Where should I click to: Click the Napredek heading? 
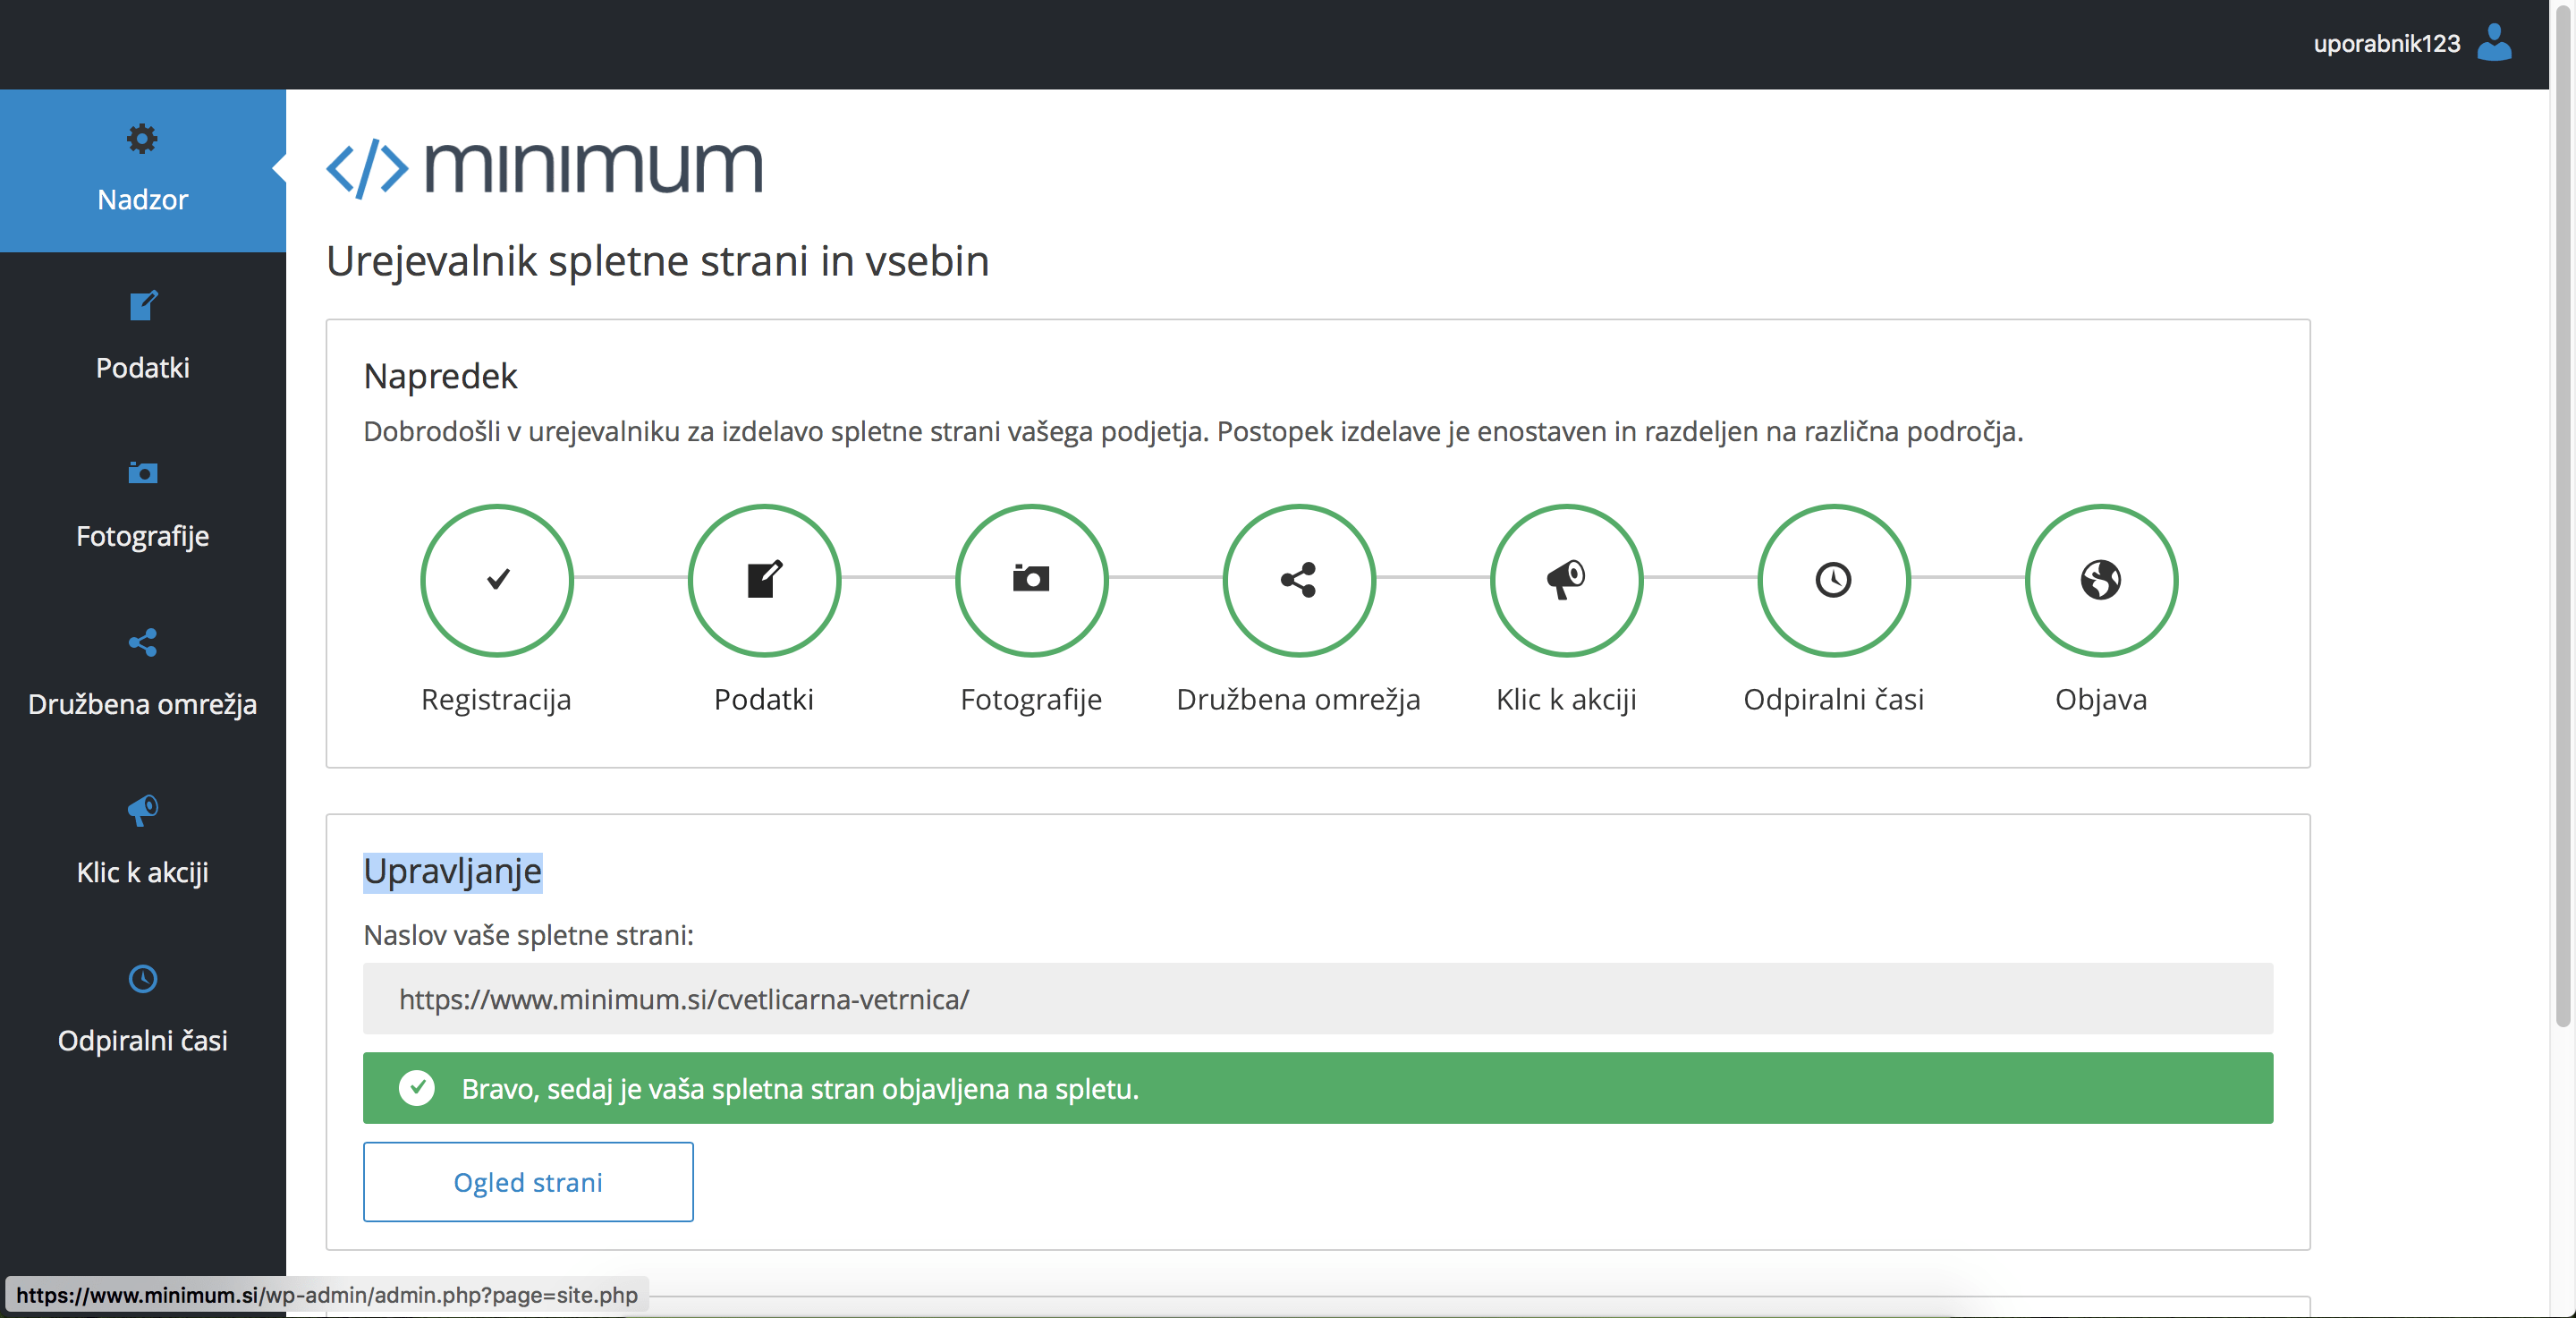(x=440, y=377)
